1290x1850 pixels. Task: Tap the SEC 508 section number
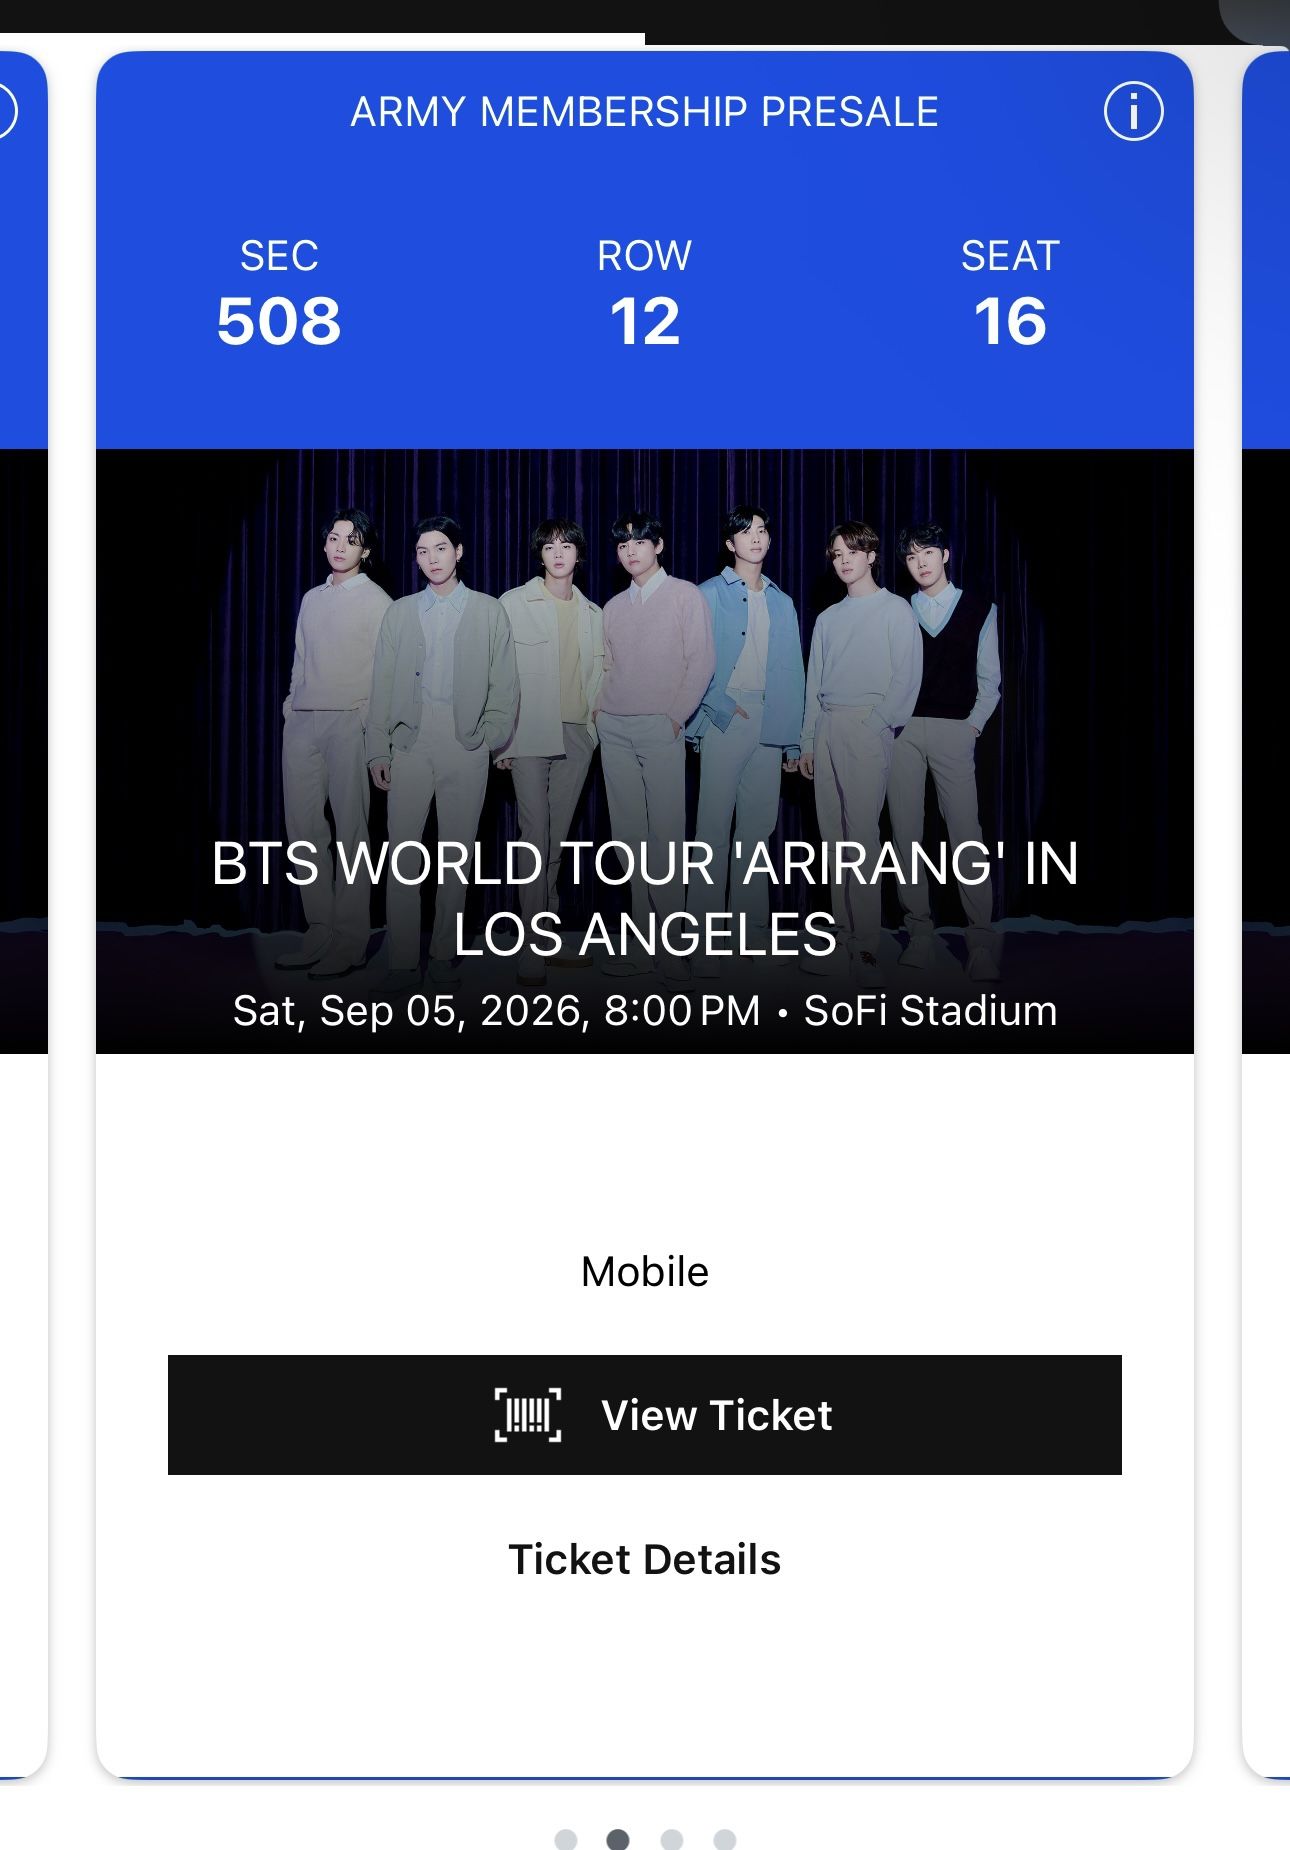point(279,321)
